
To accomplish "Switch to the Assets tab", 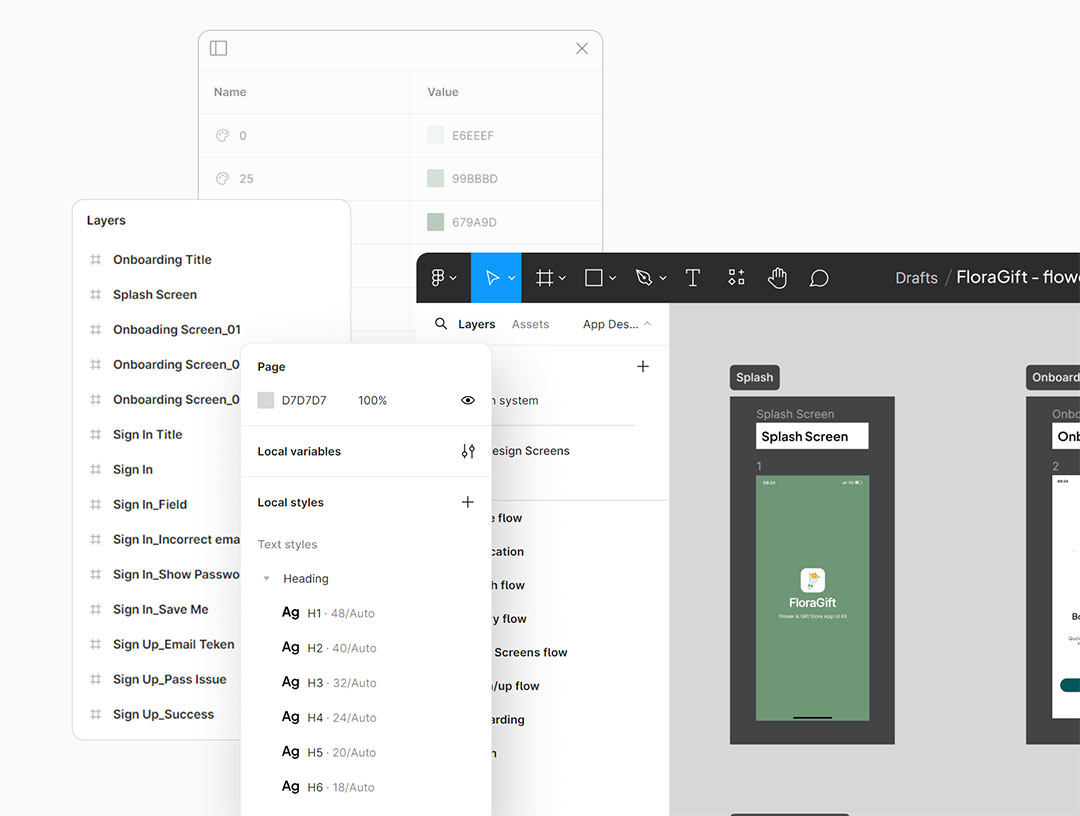I will point(530,324).
